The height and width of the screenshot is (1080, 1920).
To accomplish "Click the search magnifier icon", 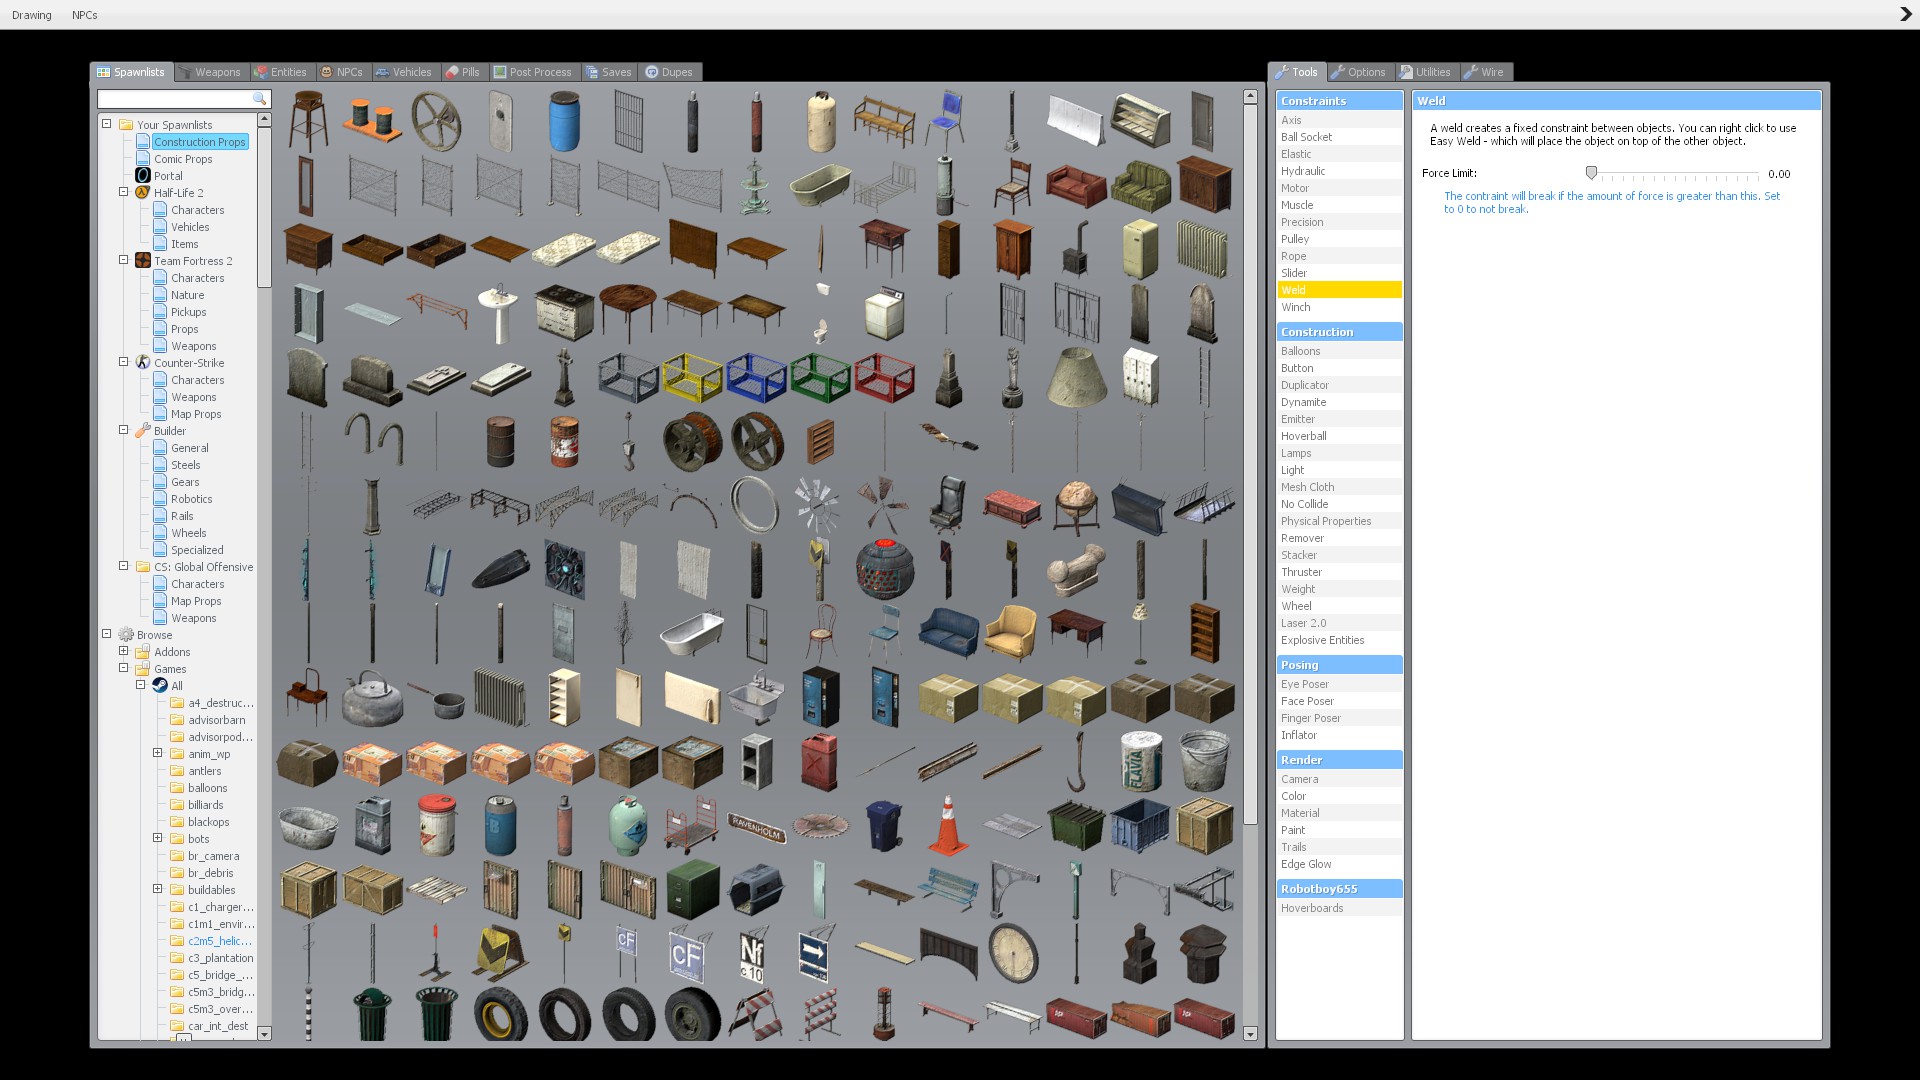I will click(260, 99).
